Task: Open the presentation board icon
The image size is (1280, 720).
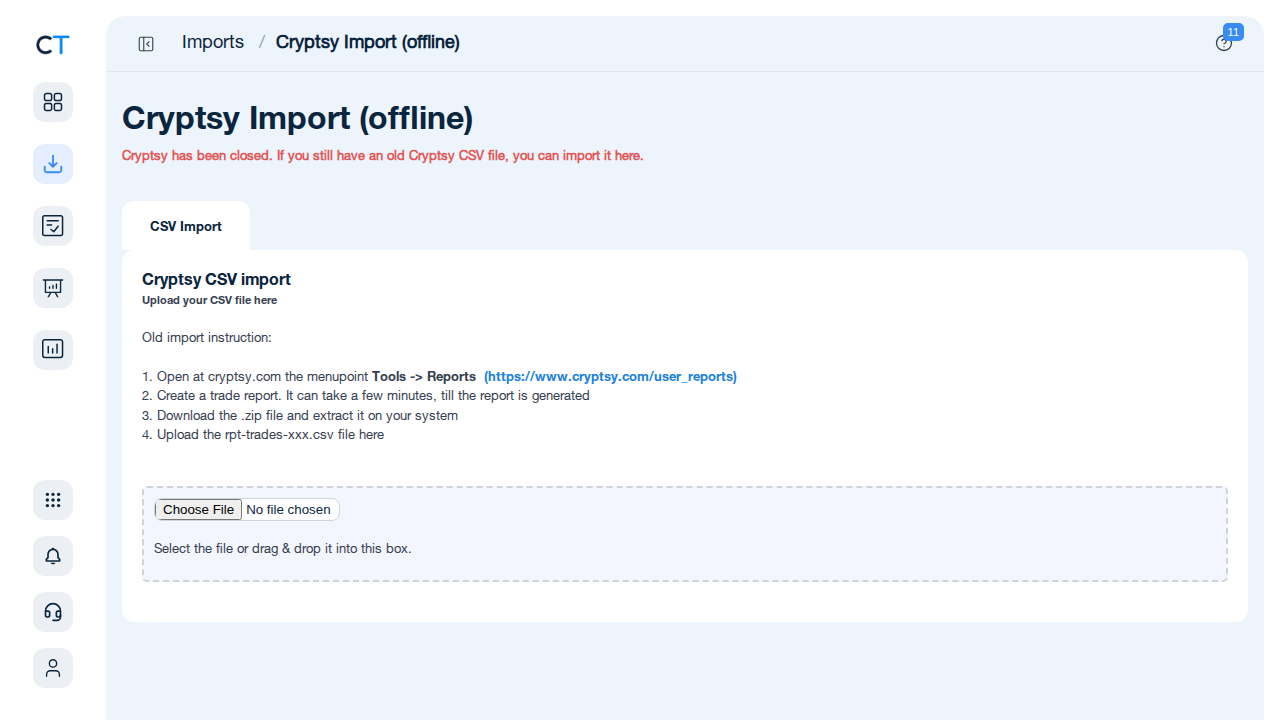Action: pyautogui.click(x=53, y=288)
